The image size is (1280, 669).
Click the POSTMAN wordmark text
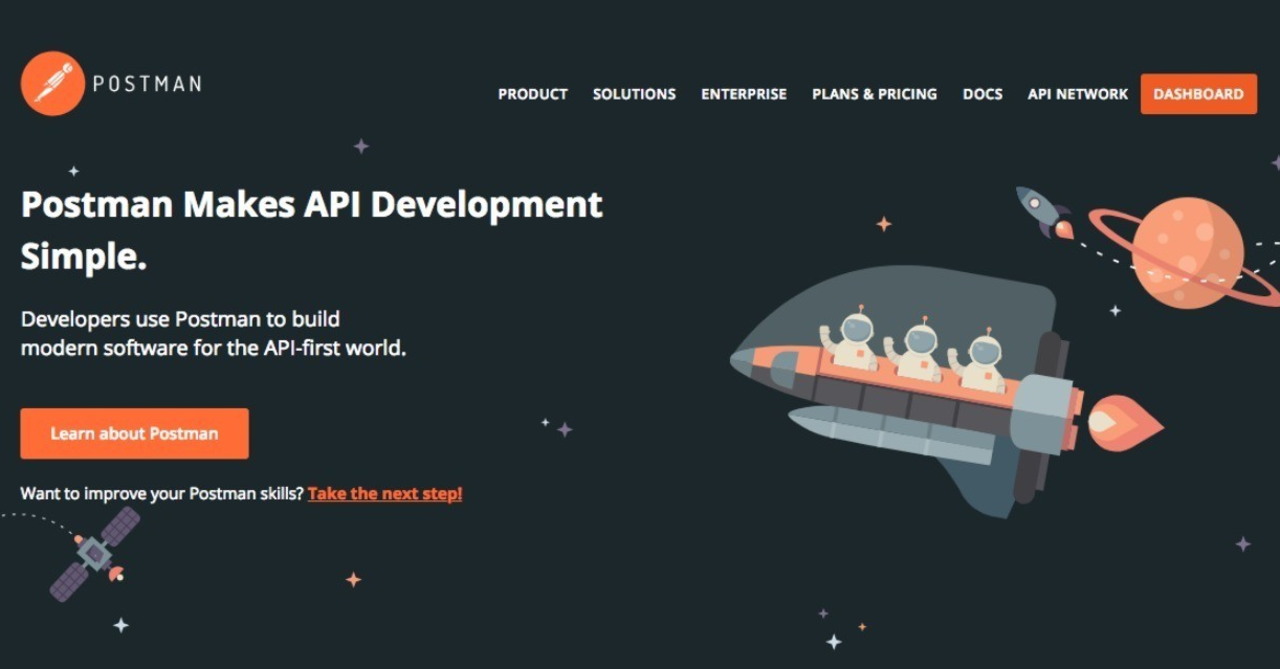point(147,84)
